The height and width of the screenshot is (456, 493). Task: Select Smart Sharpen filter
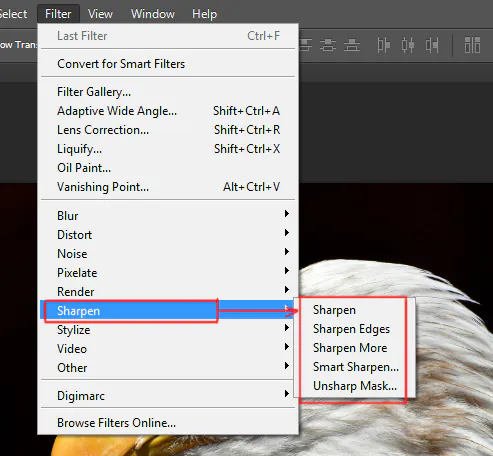(355, 367)
